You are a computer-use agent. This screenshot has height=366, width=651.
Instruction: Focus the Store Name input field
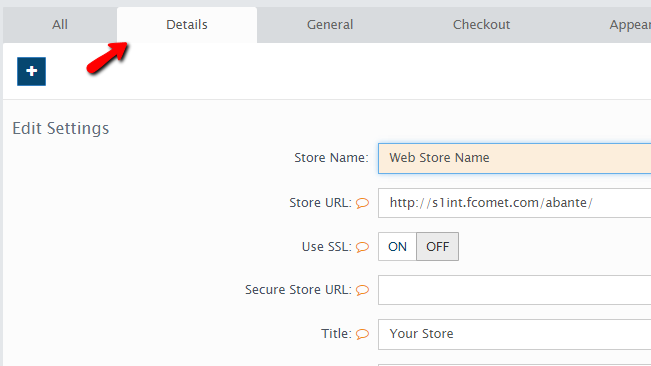(x=514, y=158)
